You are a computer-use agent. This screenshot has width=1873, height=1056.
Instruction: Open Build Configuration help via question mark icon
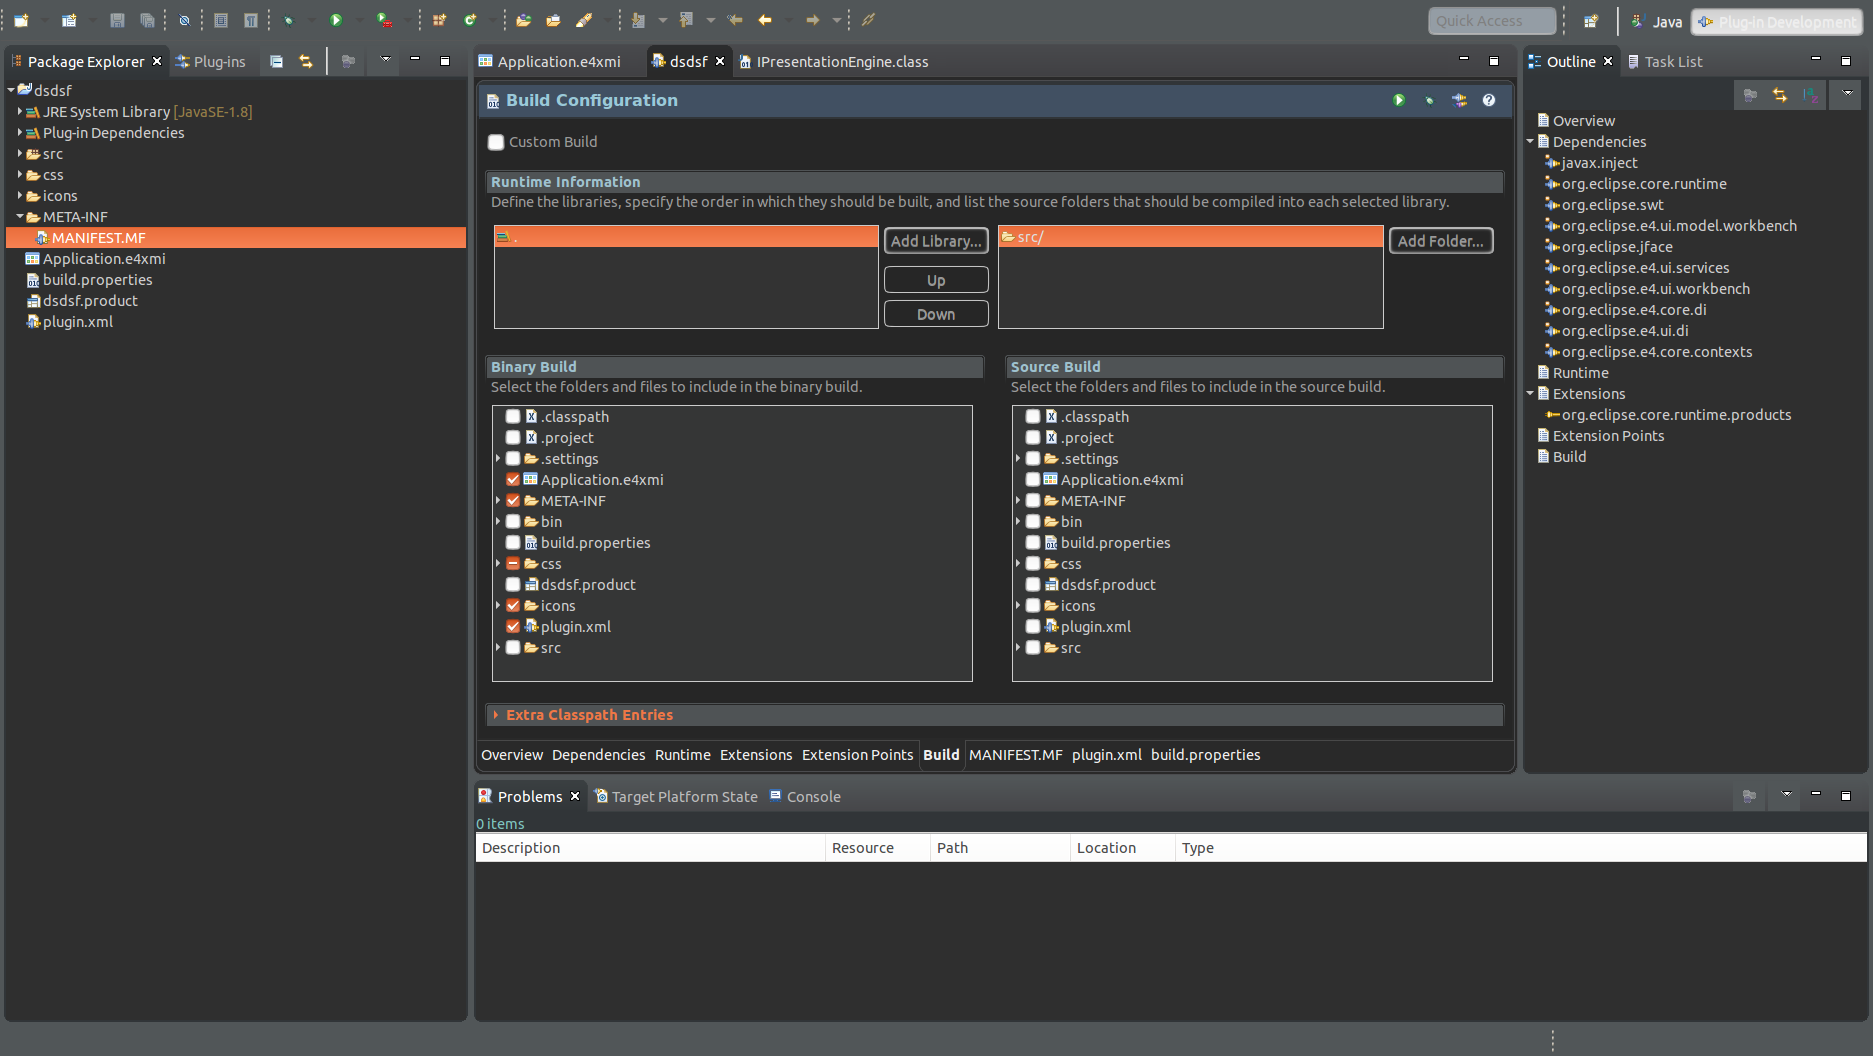[1489, 100]
